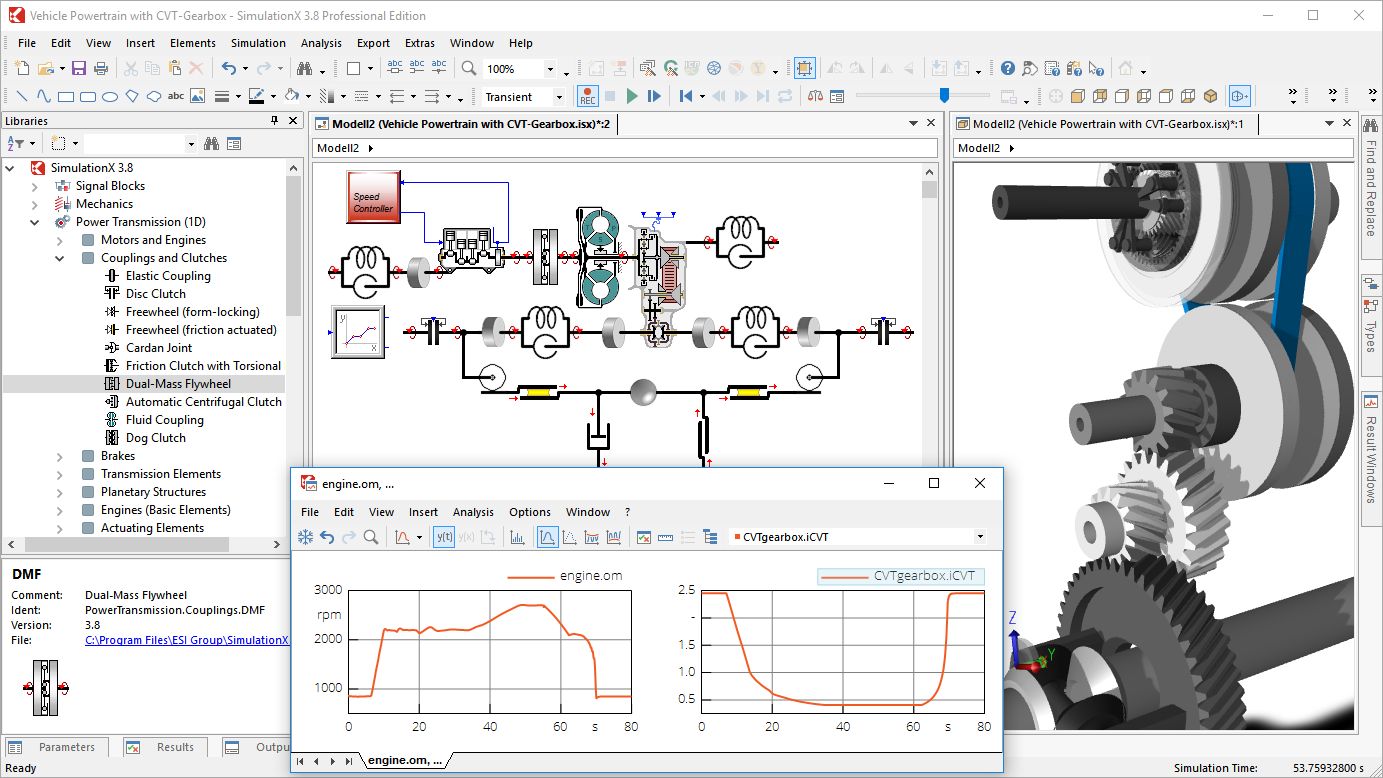
Task: Select Fluid Coupling in library tree
Action: point(165,420)
